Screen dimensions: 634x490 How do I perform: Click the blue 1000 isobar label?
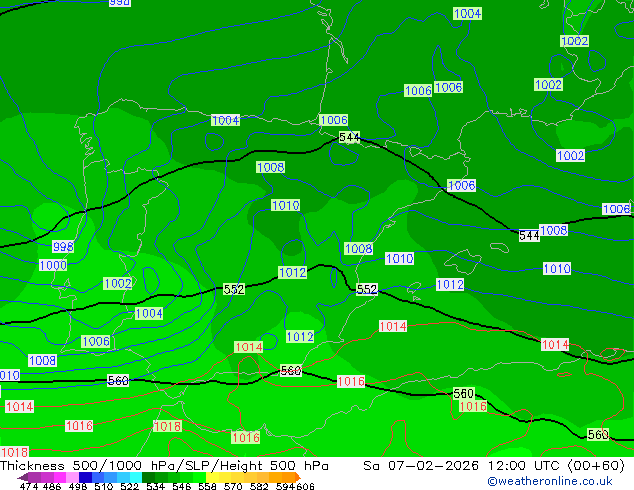(x=53, y=265)
